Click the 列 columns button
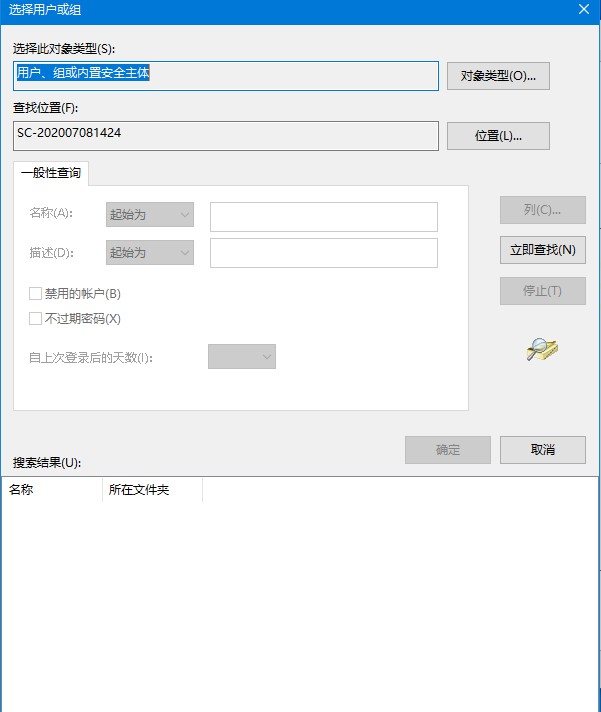The height and width of the screenshot is (712, 601). pos(542,210)
